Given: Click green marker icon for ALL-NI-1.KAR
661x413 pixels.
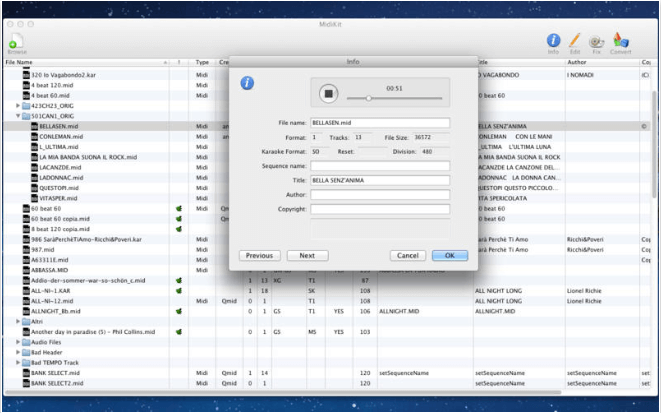Looking at the screenshot, I should coord(179,291).
